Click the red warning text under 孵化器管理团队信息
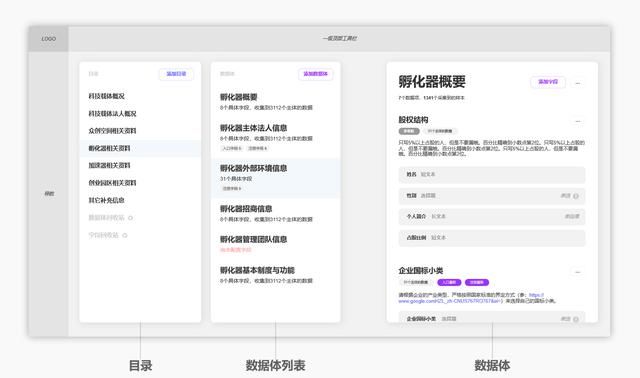640x378 pixels. pyautogui.click(x=236, y=250)
